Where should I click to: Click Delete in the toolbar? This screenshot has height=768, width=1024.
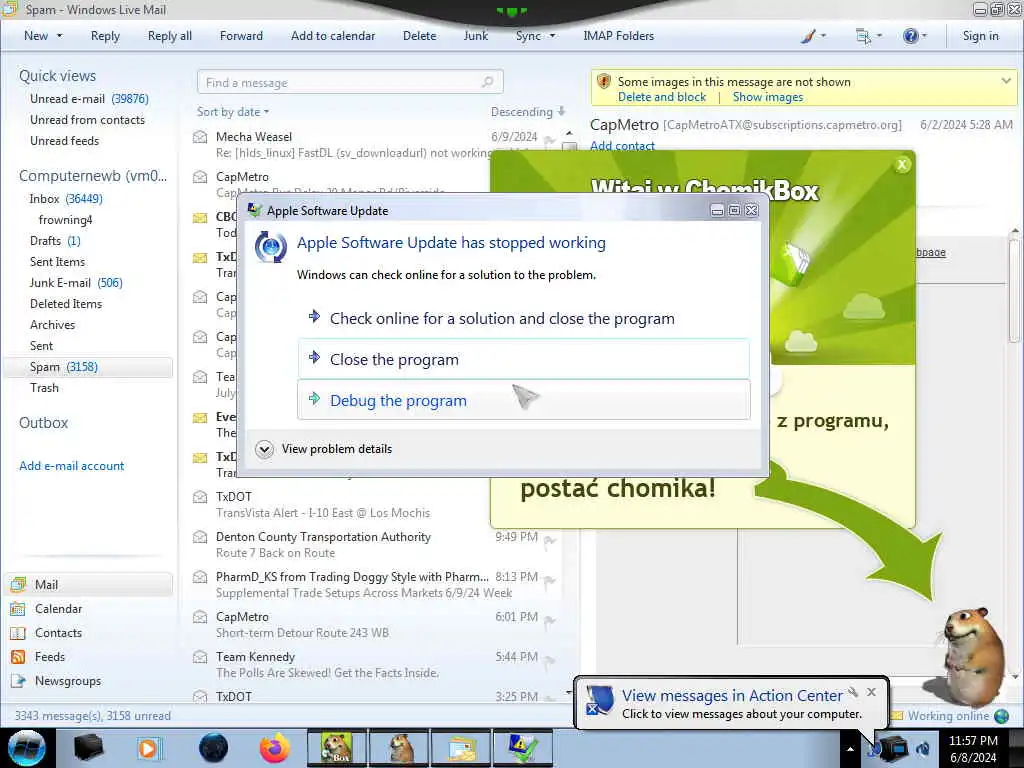[x=419, y=36]
